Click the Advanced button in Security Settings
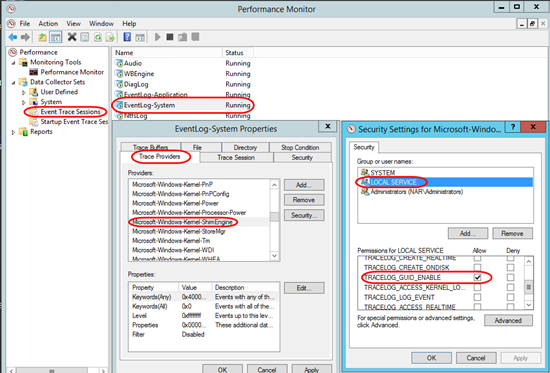Image resolution: width=550 pixels, height=373 pixels. pos(508,320)
